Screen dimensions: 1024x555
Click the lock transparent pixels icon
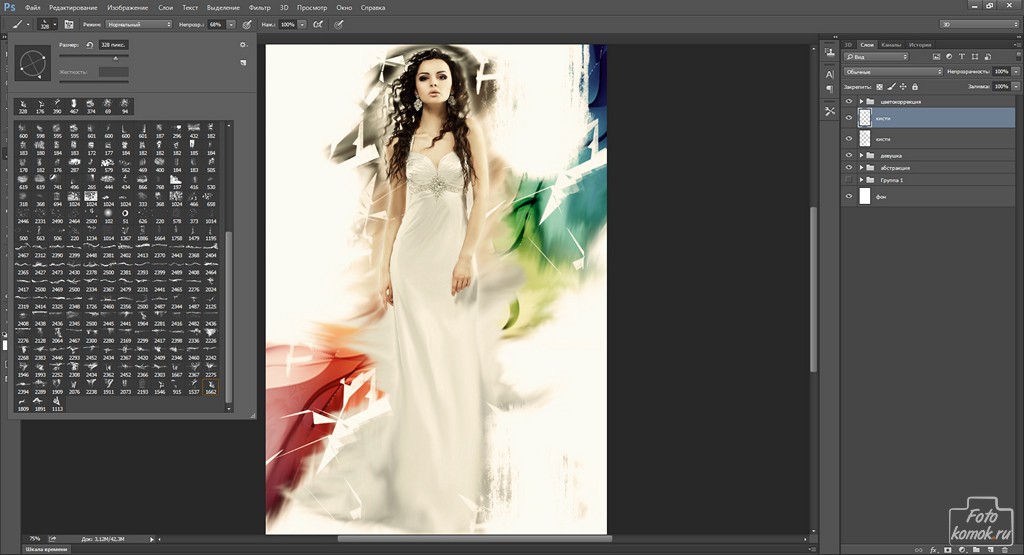click(x=882, y=87)
